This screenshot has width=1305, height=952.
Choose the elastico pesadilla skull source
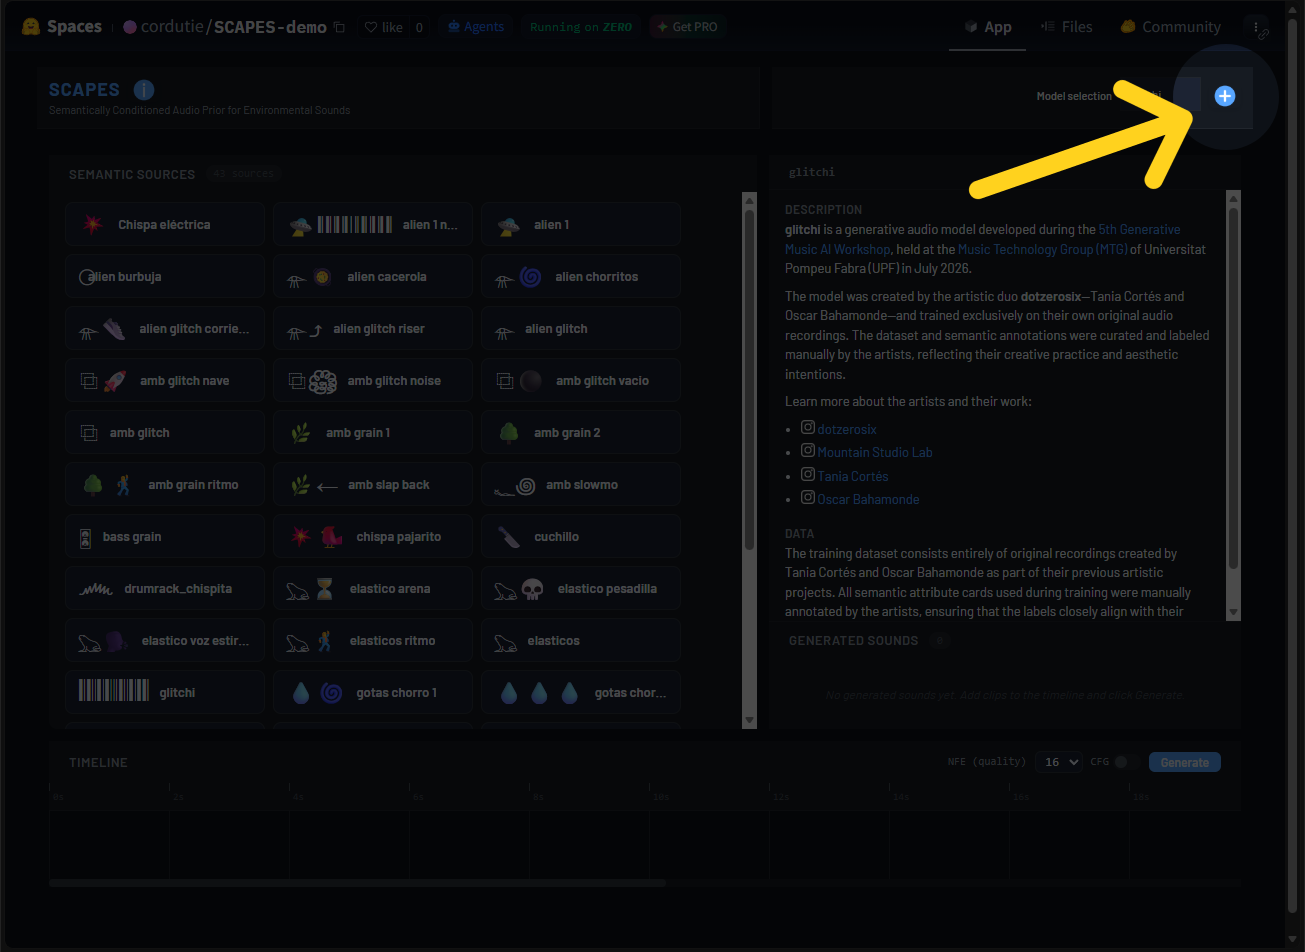point(581,589)
